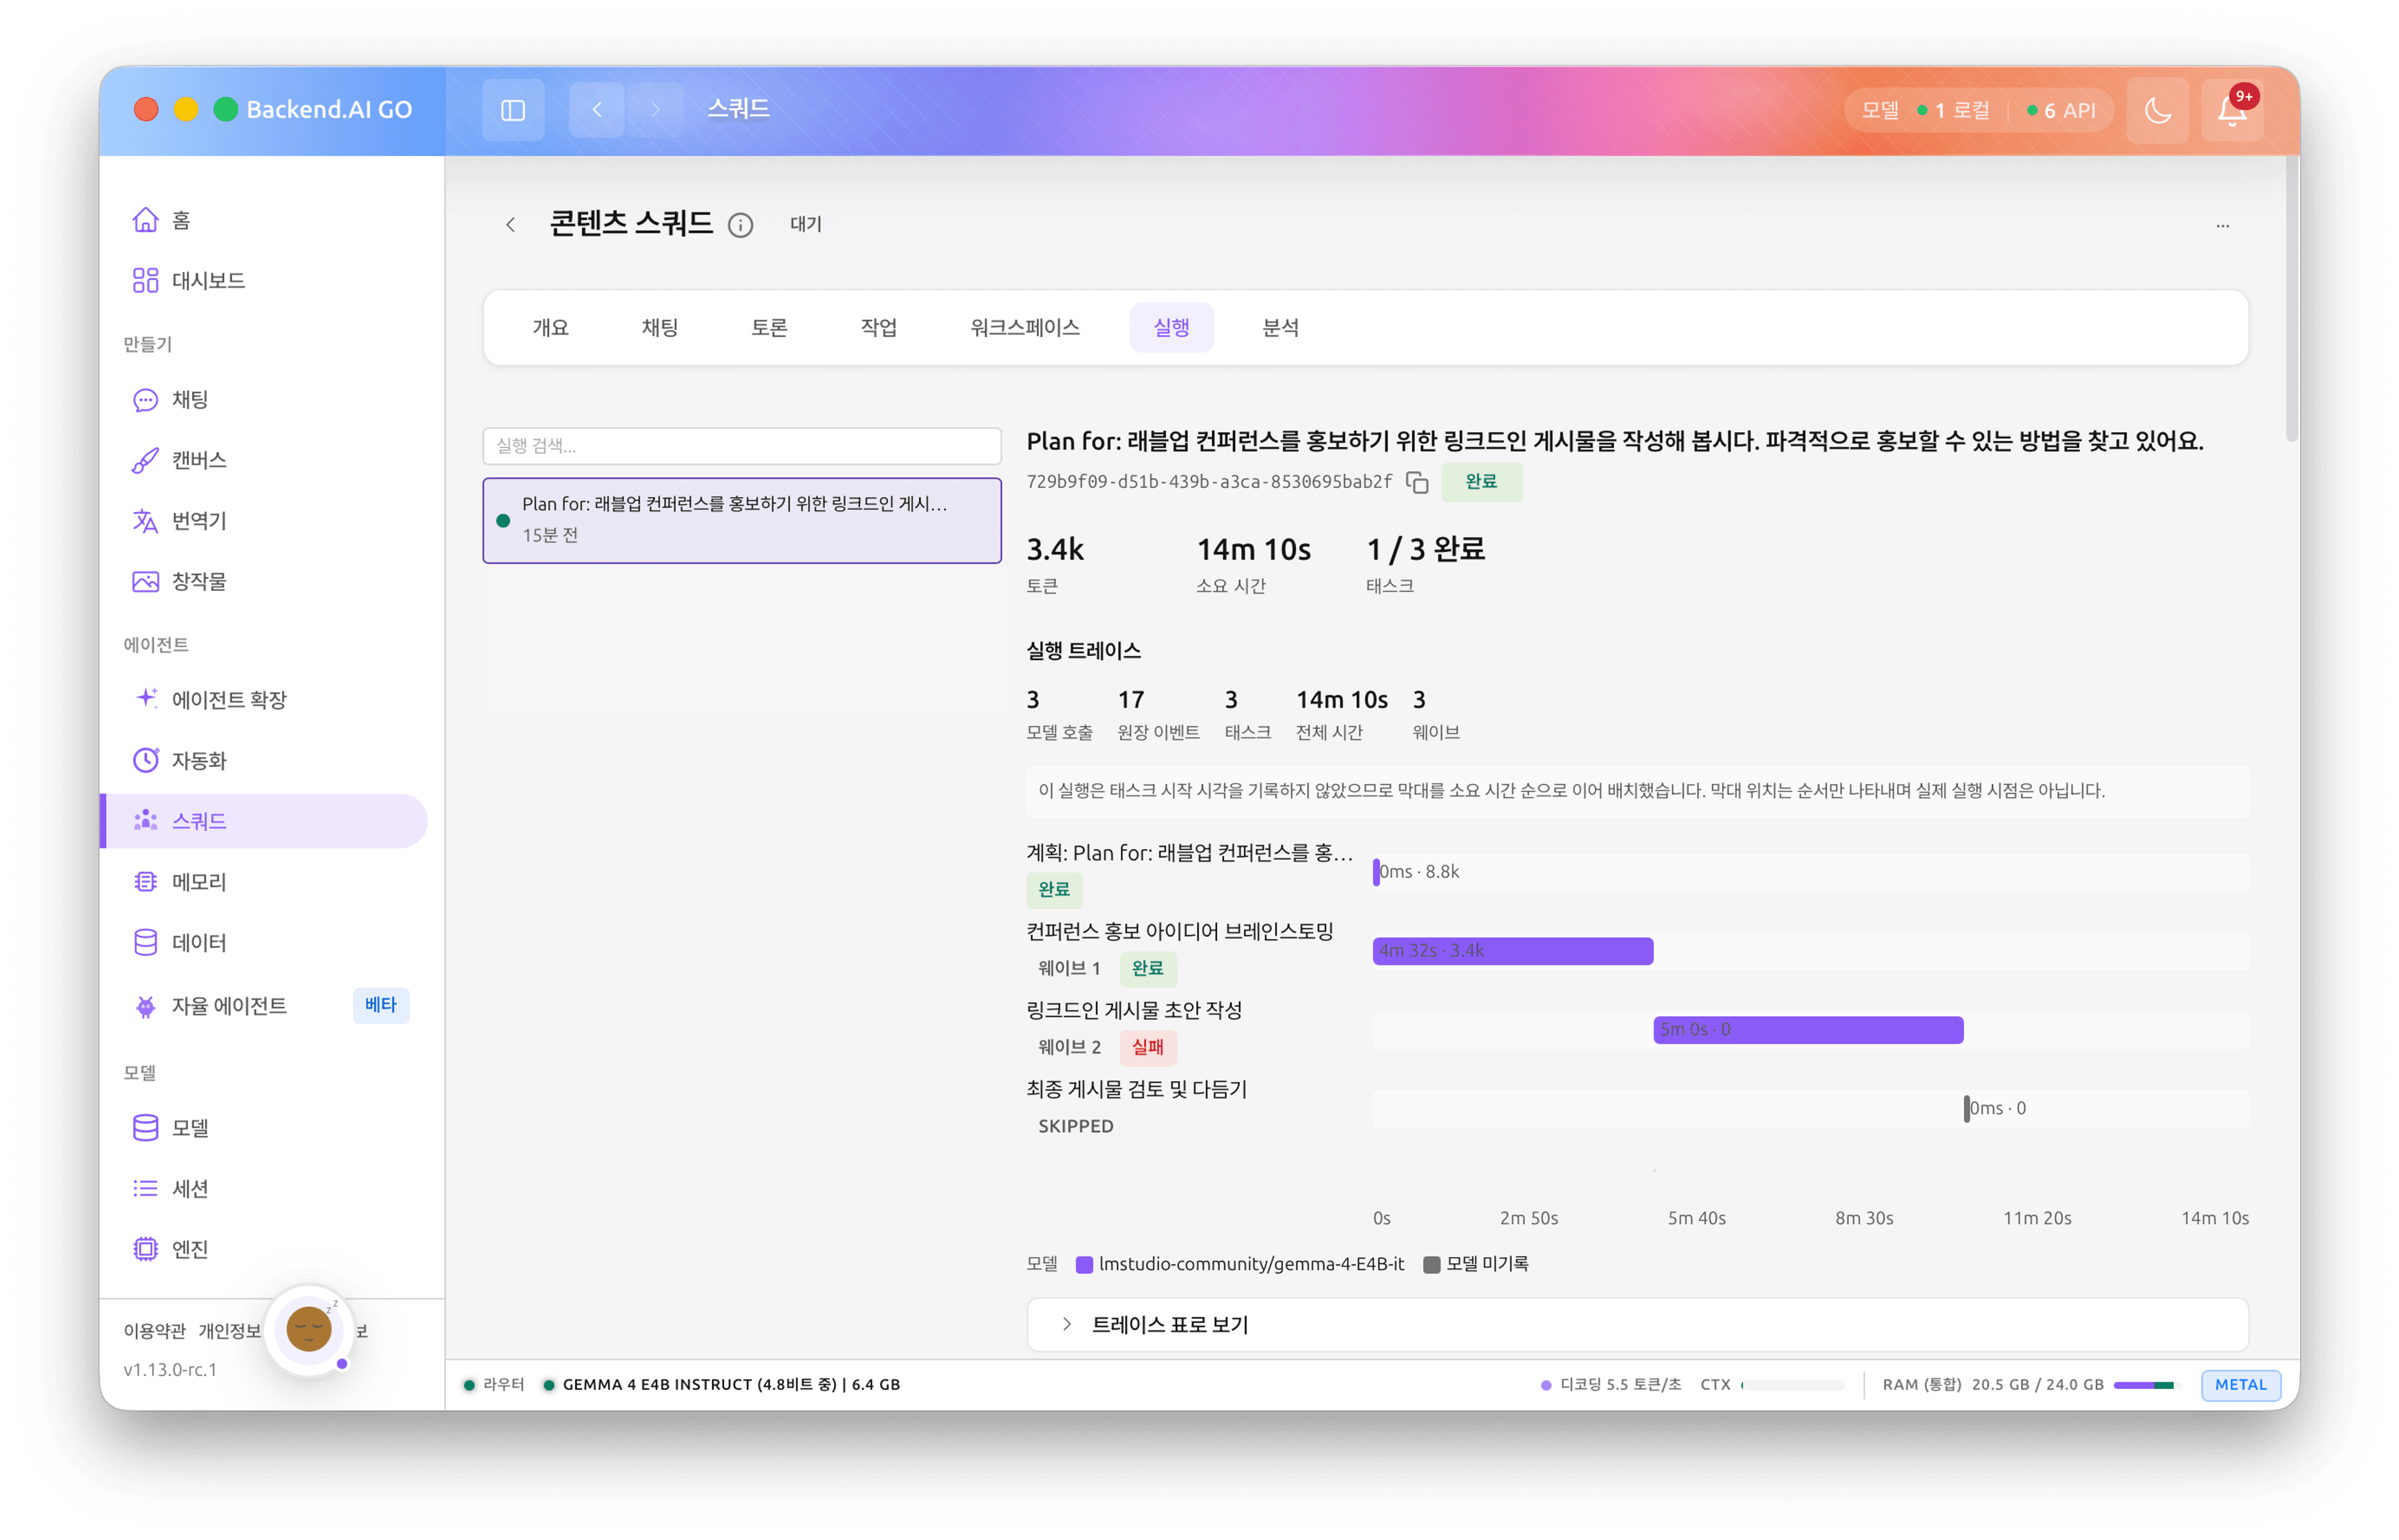Return using back chevron beside 콘텐츠 스쿼드

(x=511, y=225)
